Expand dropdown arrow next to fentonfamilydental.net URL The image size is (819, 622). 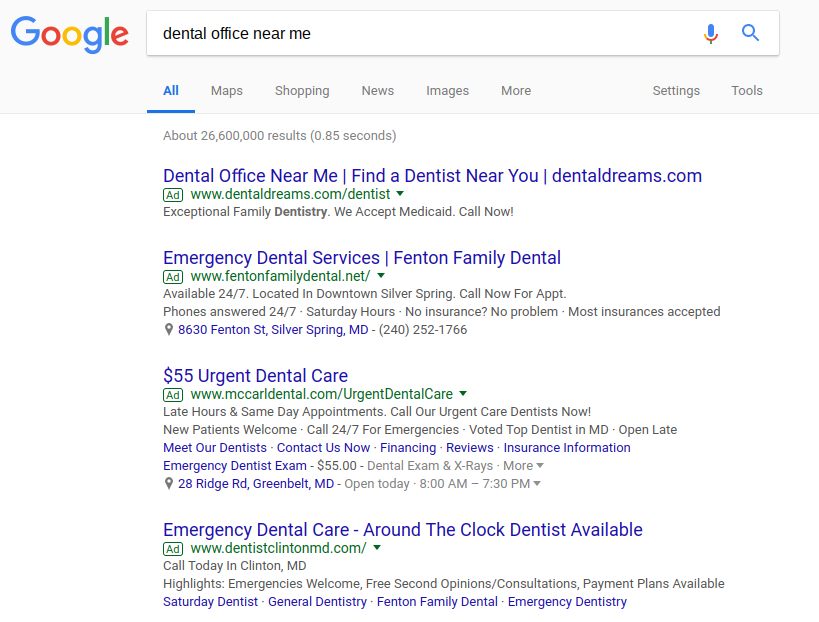(381, 276)
